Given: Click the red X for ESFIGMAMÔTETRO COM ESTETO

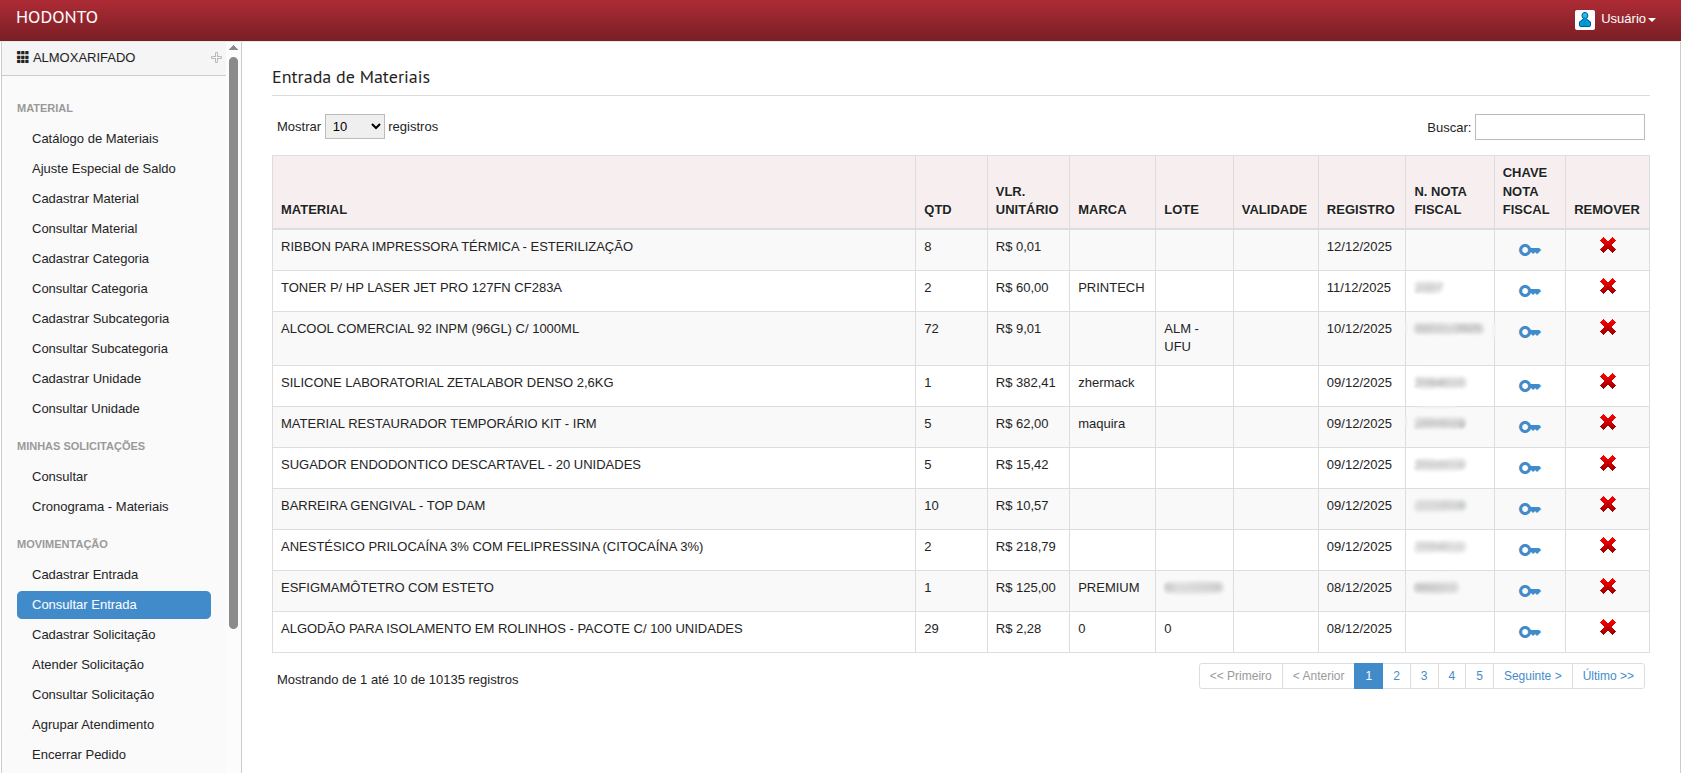Looking at the screenshot, I should click(1607, 587).
